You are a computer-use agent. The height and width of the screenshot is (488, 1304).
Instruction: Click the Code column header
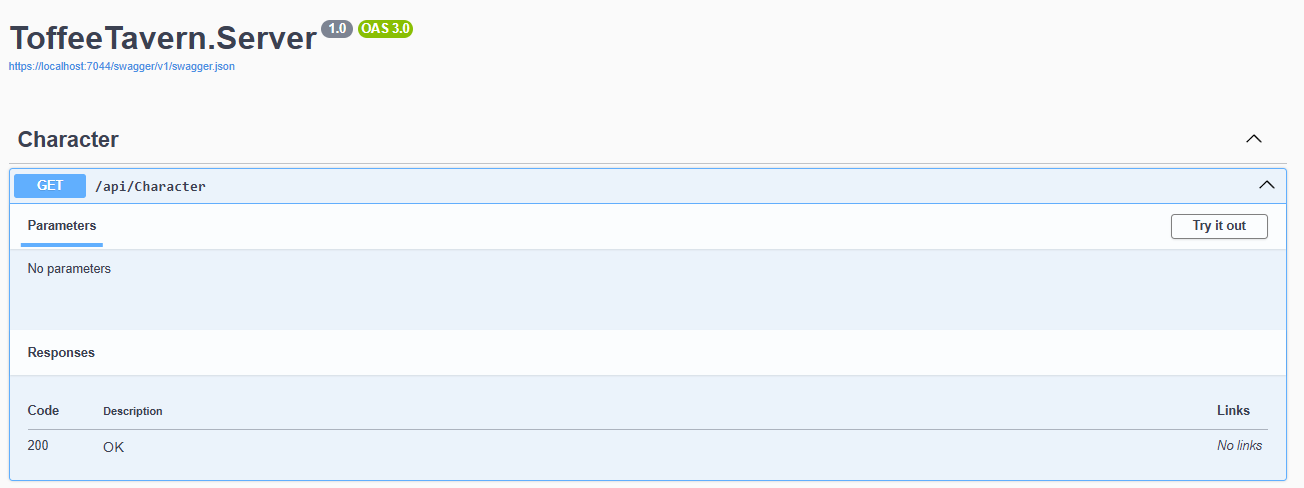(43, 410)
